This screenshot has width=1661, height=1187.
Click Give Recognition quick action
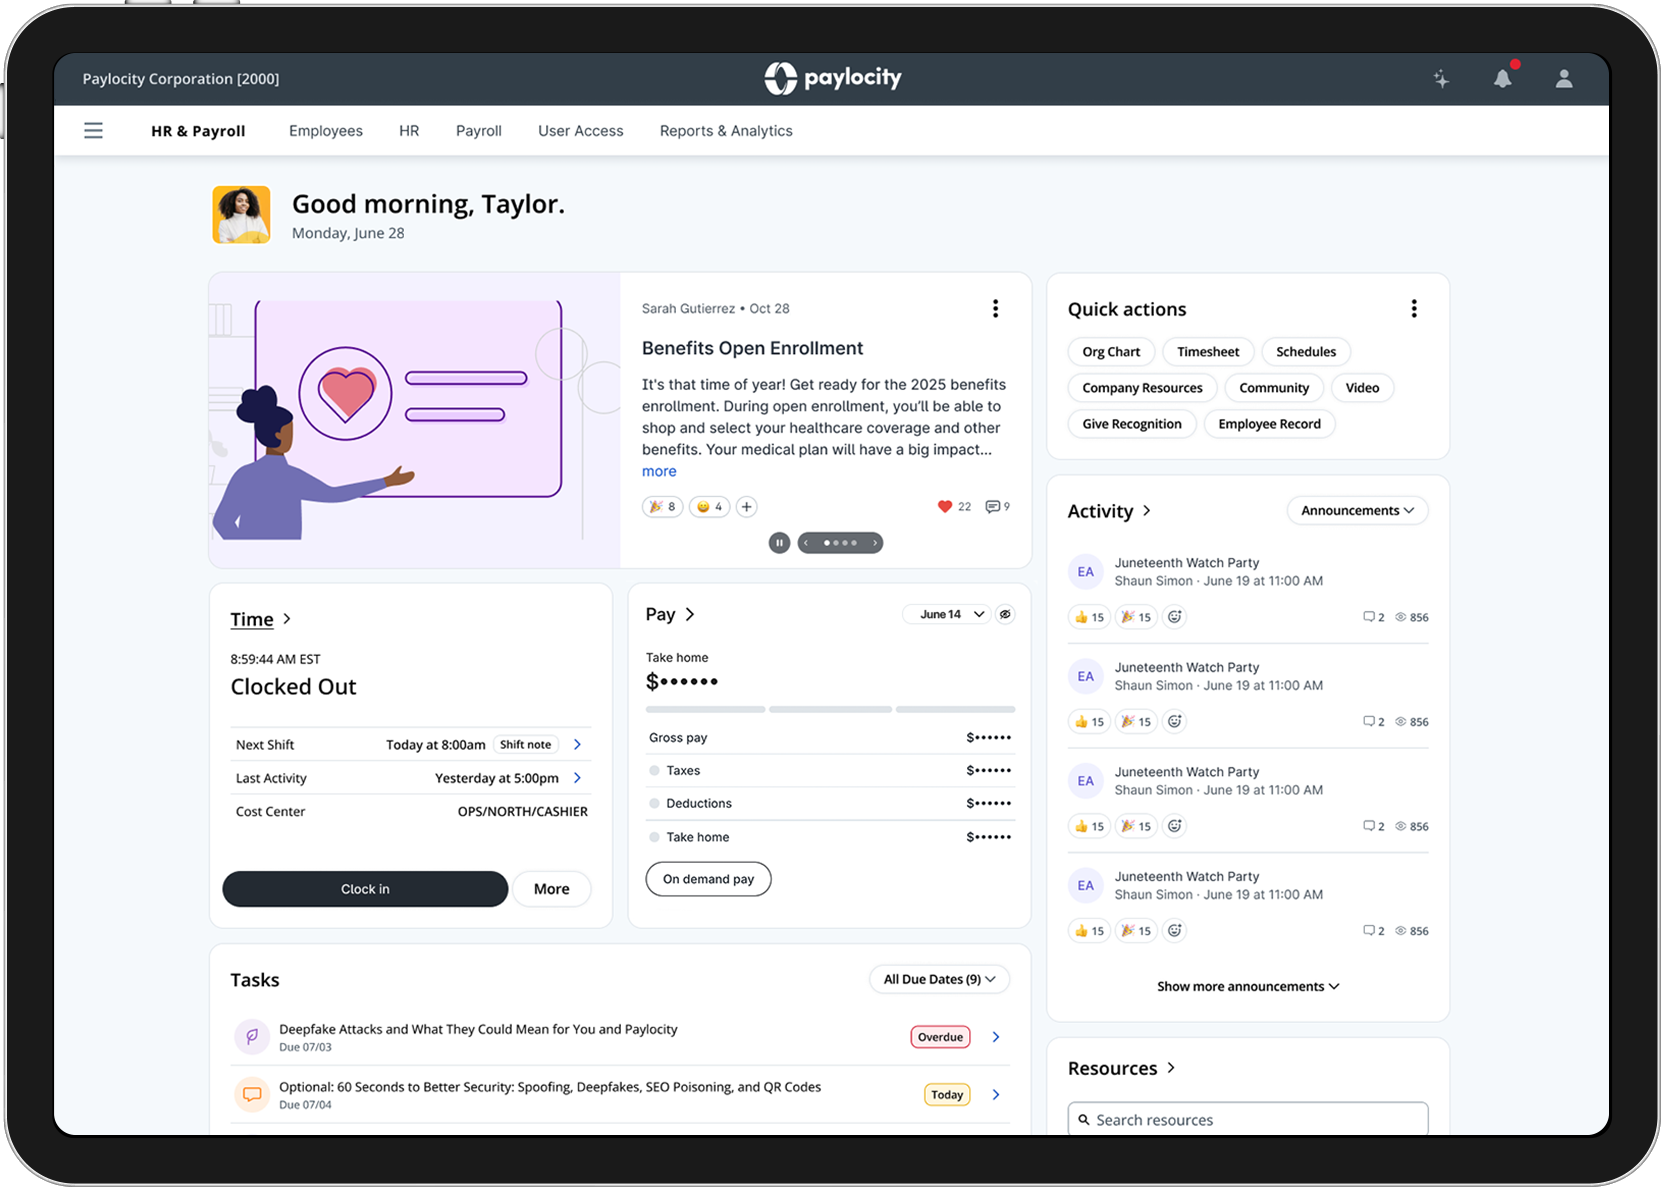pos(1132,424)
